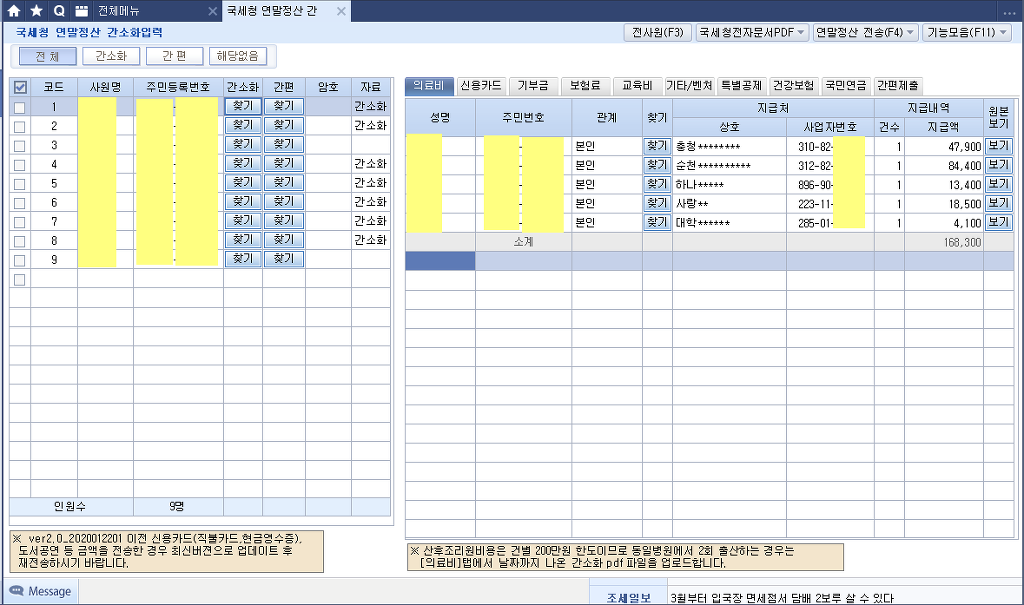Go to the home icon
This screenshot has width=1024, height=605.
click(x=14, y=11)
